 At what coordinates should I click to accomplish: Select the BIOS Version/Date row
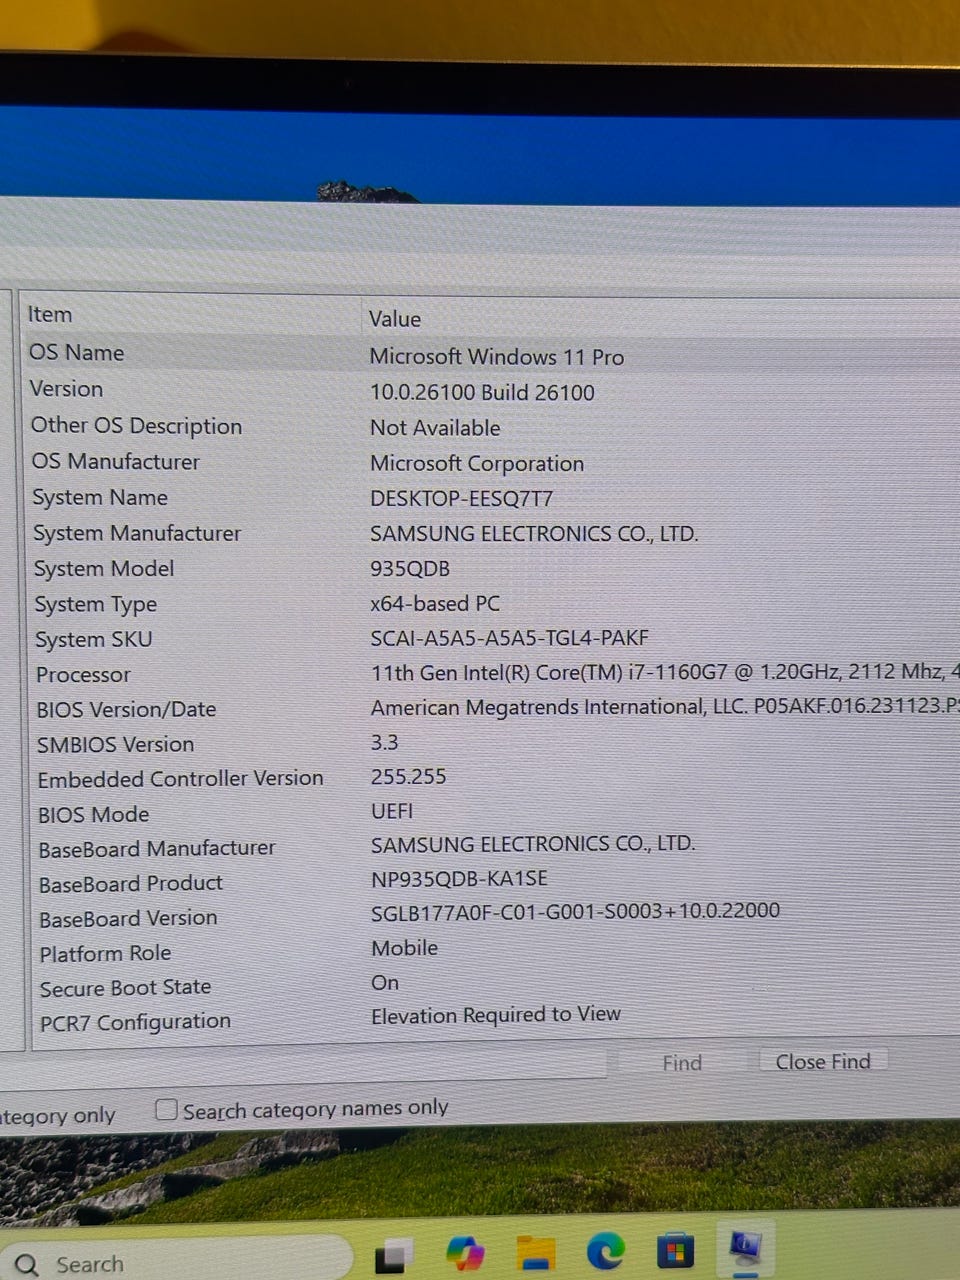(x=492, y=709)
